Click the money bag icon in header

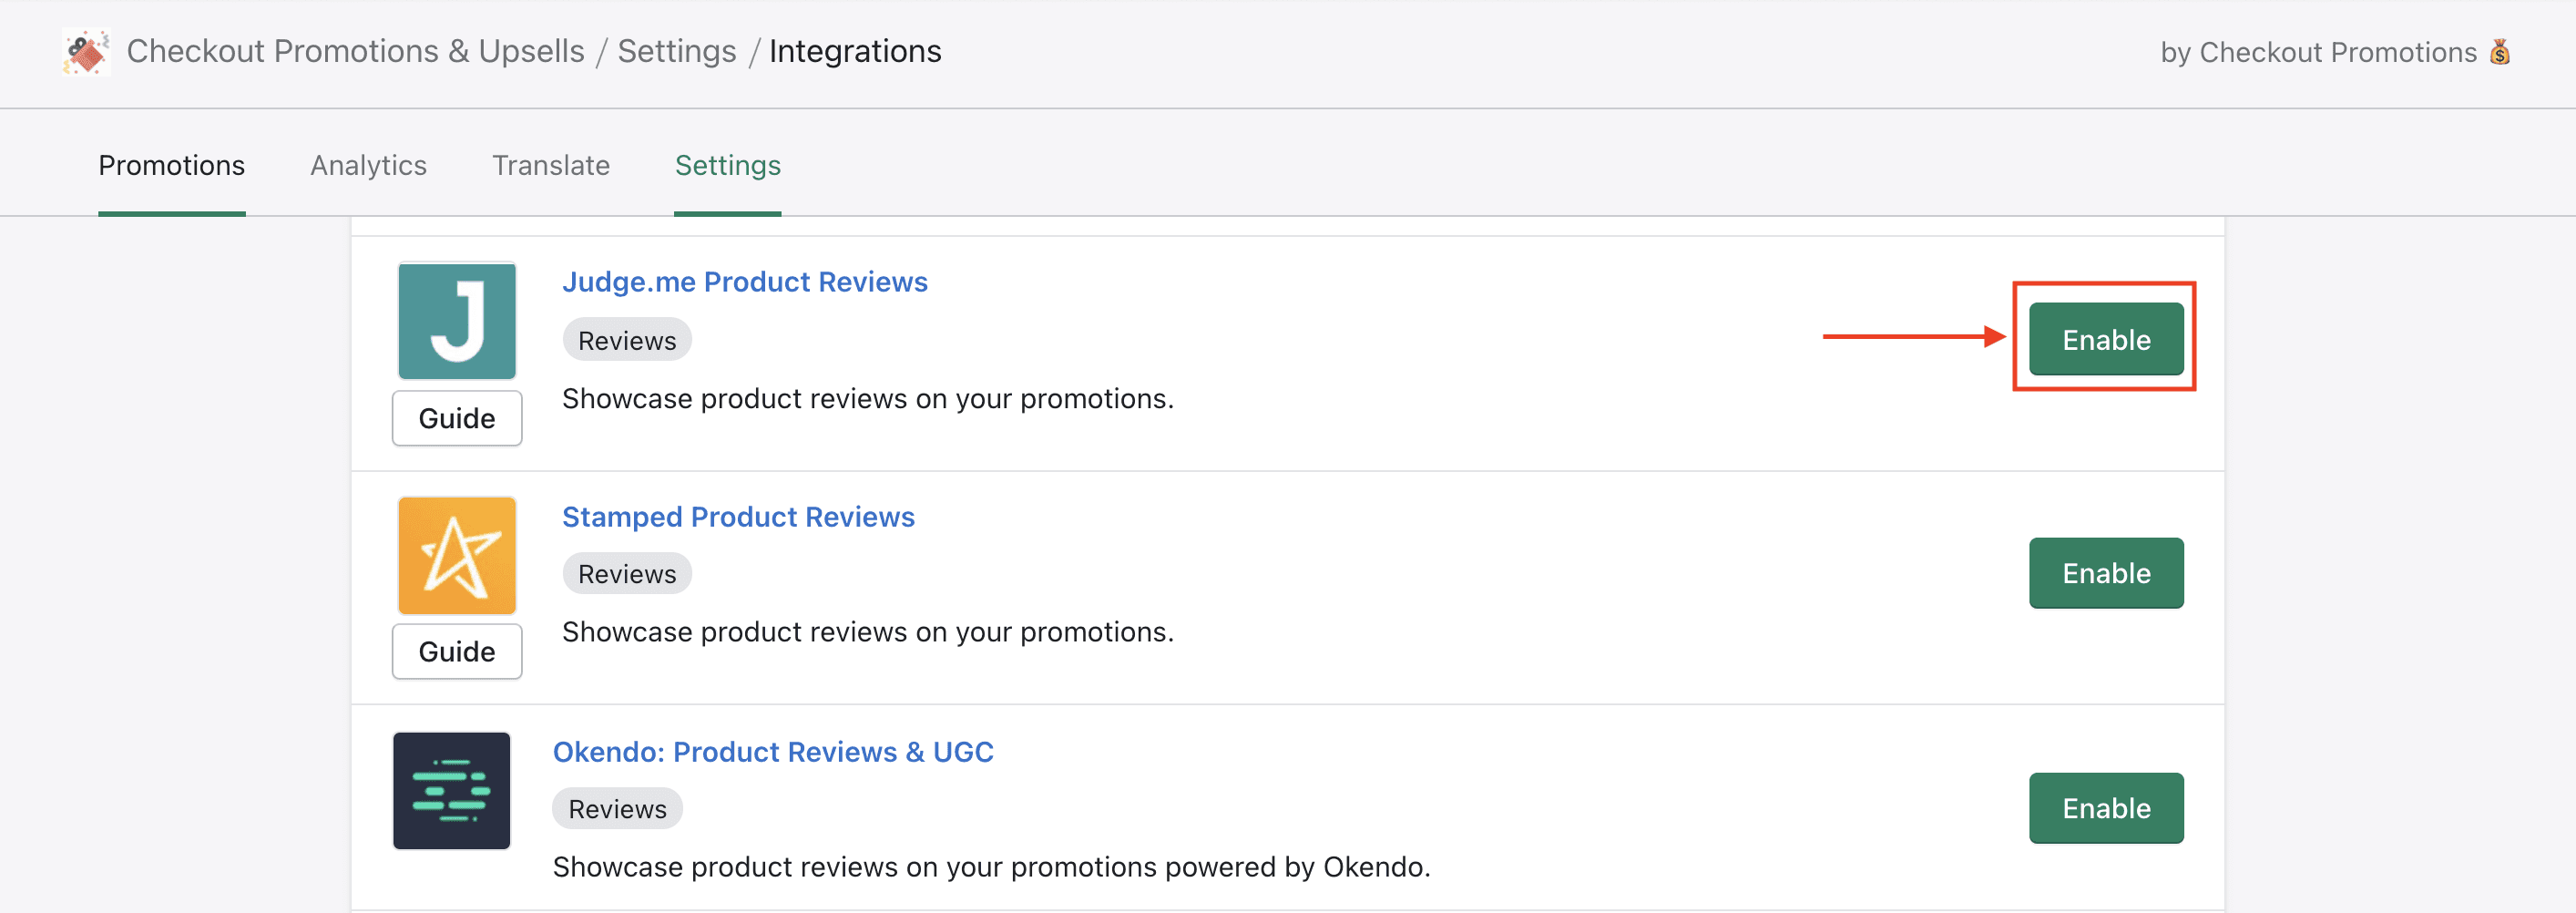(2499, 52)
